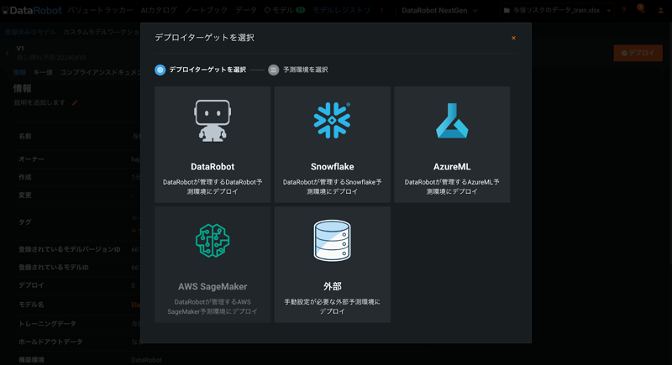Click the デプロイターゲットを選択 step circle

[x=160, y=70]
